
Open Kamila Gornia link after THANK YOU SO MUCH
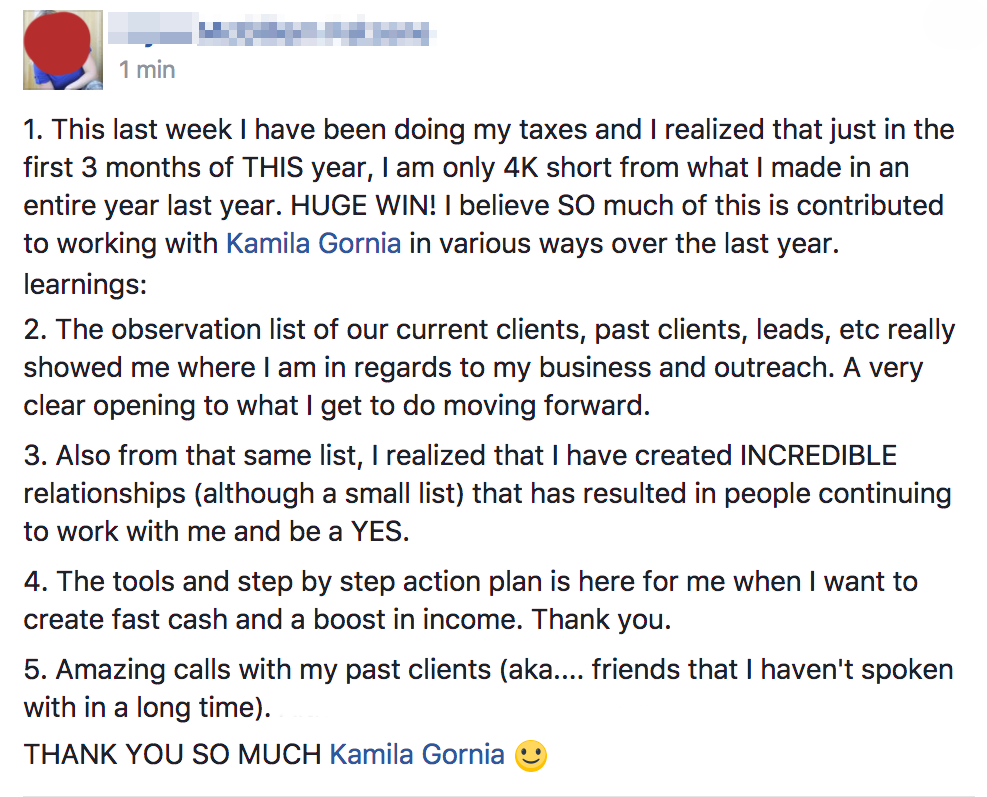pos(417,754)
